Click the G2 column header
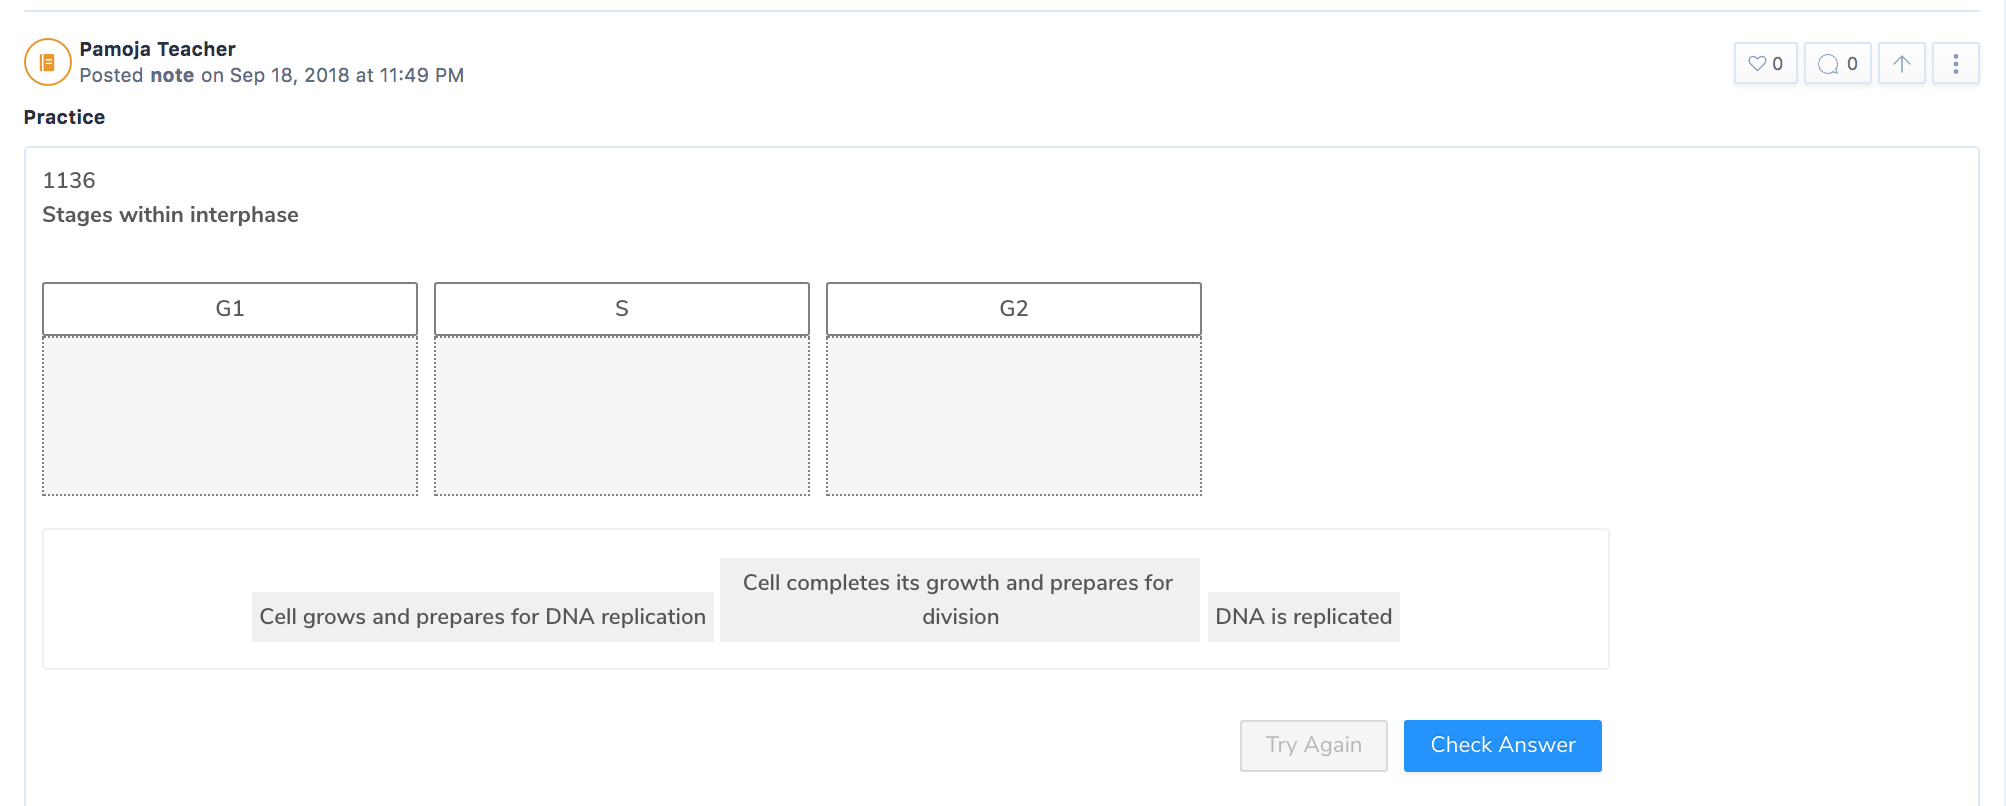This screenshot has width=2006, height=806. 1014,309
